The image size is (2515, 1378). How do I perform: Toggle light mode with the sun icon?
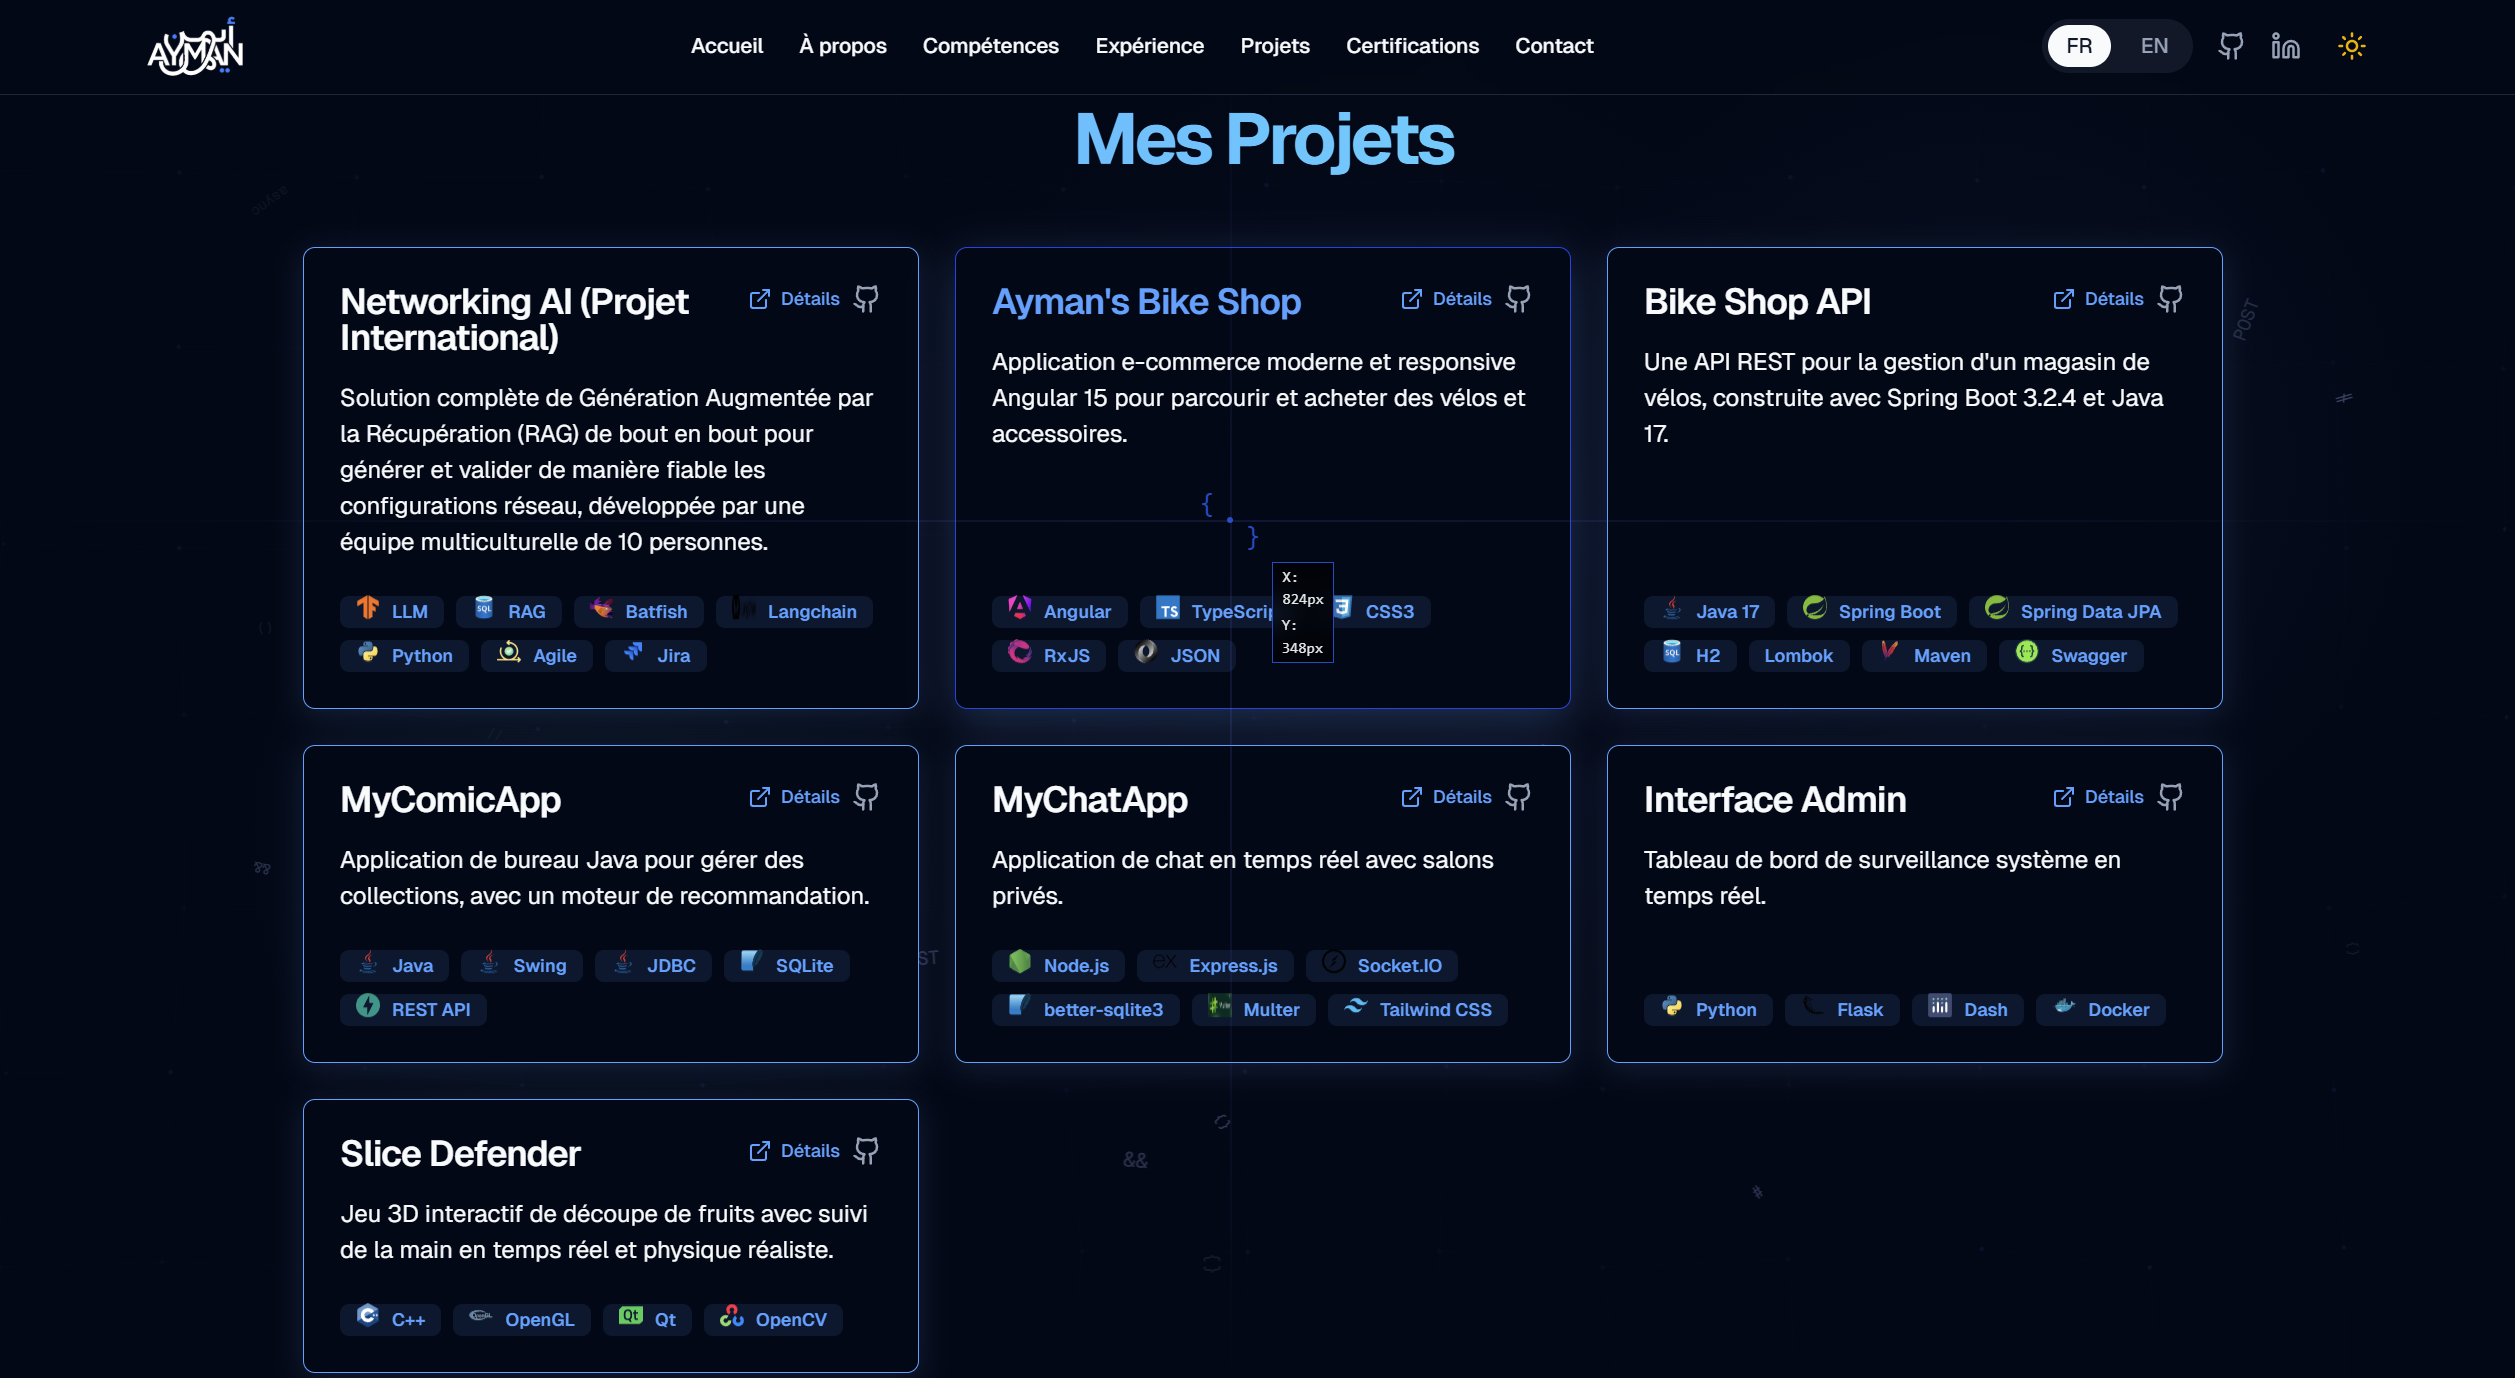(2351, 45)
